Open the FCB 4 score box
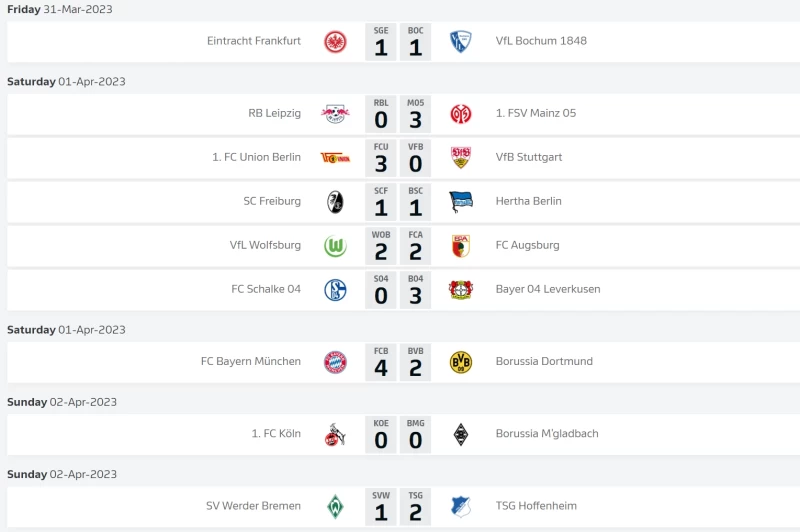 381,362
